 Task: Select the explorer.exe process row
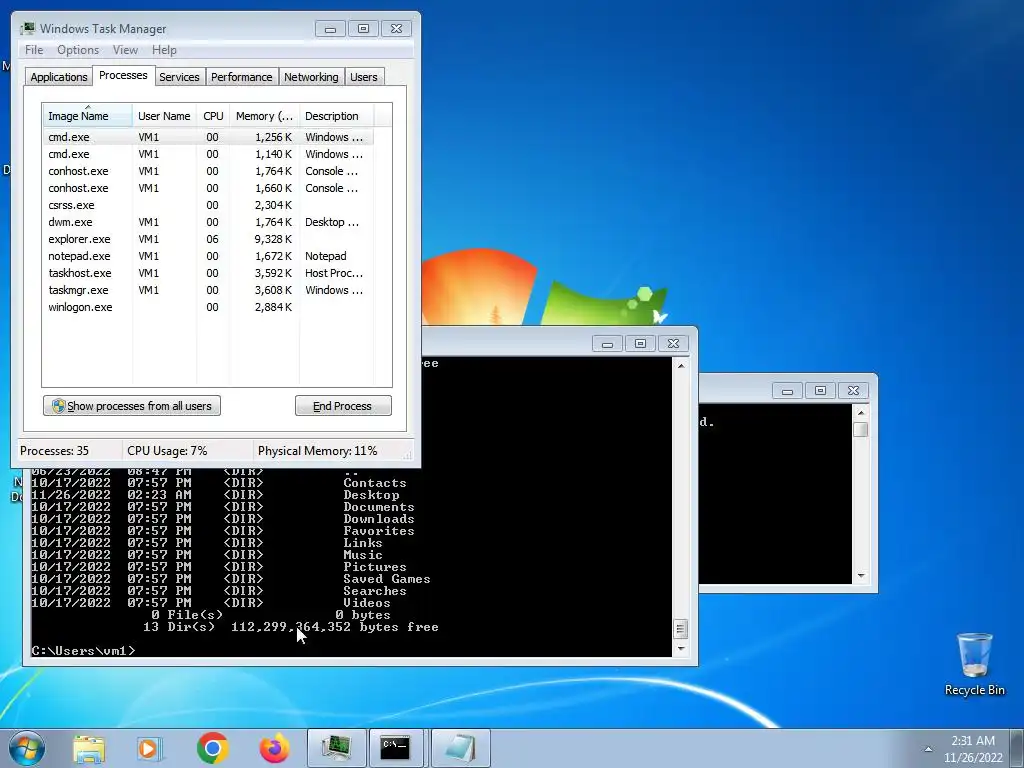click(x=208, y=239)
